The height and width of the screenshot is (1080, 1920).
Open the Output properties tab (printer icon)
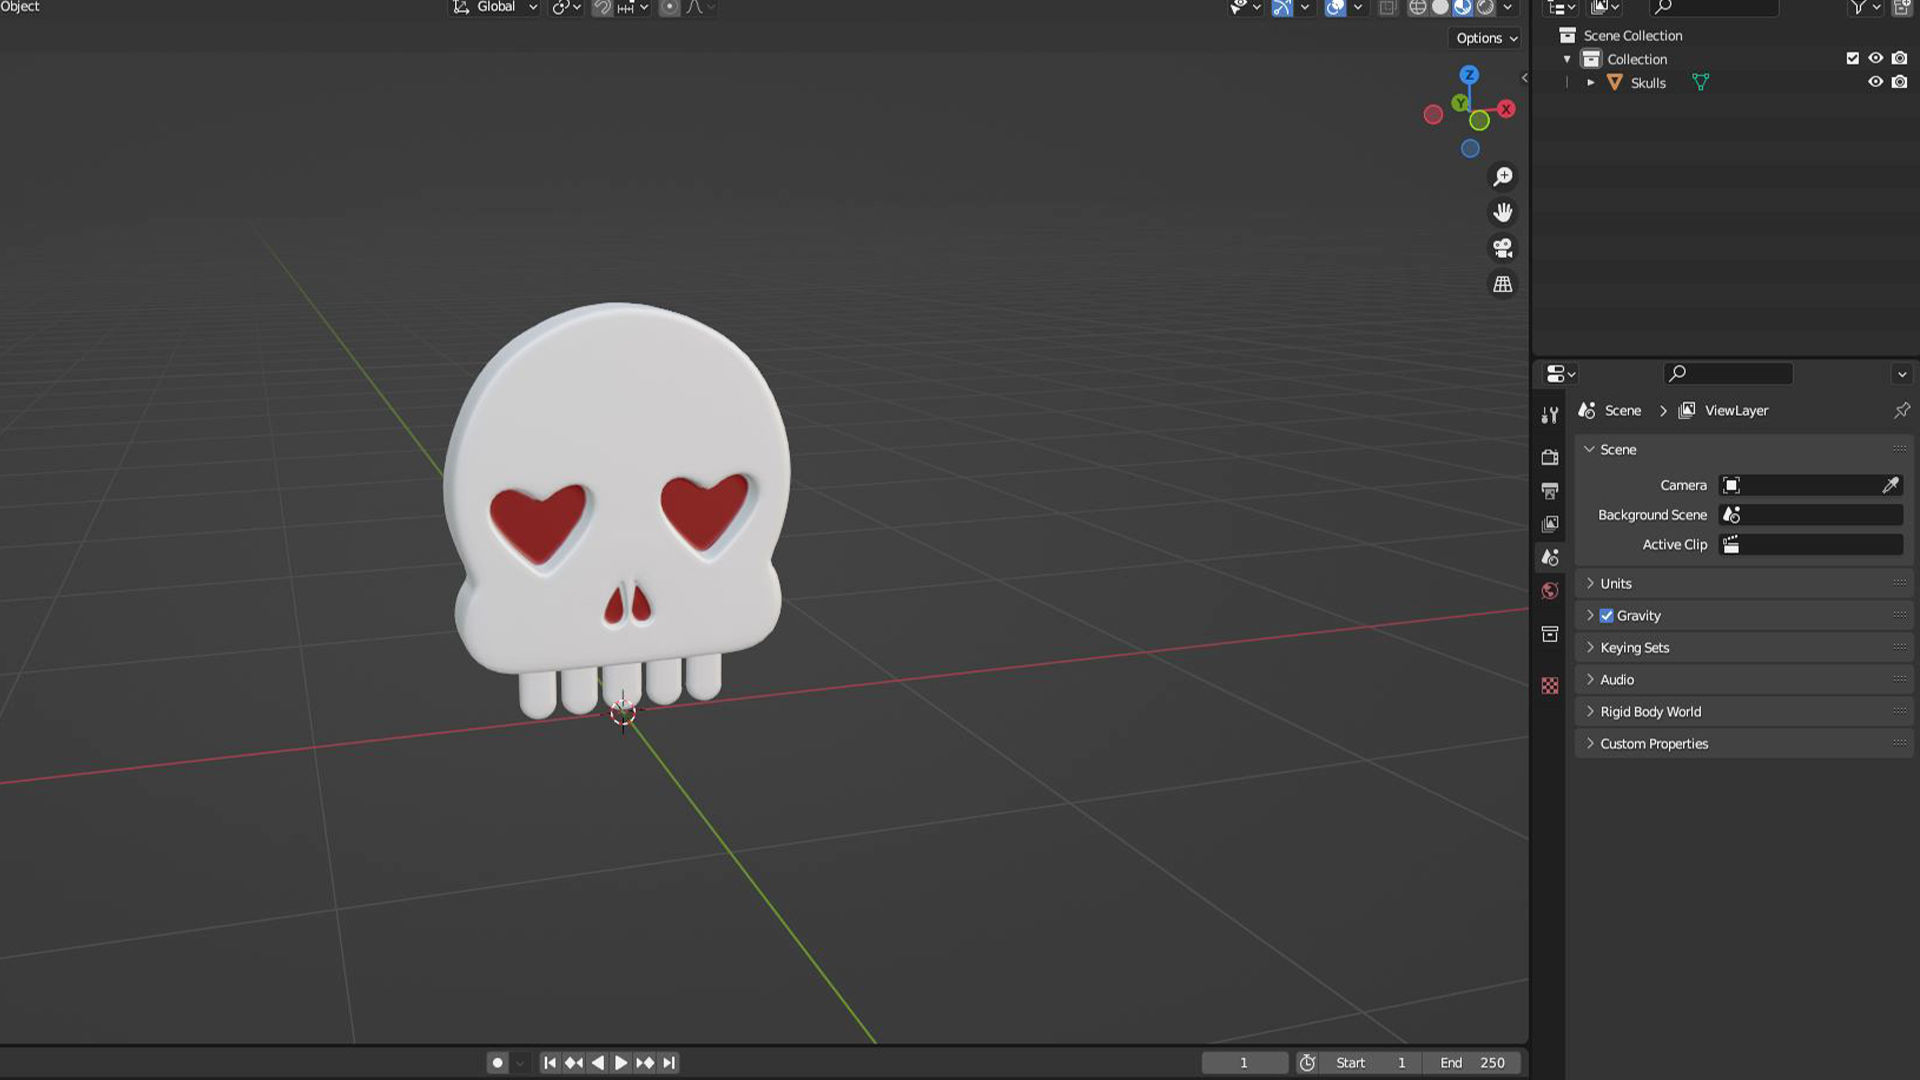pyautogui.click(x=1550, y=491)
